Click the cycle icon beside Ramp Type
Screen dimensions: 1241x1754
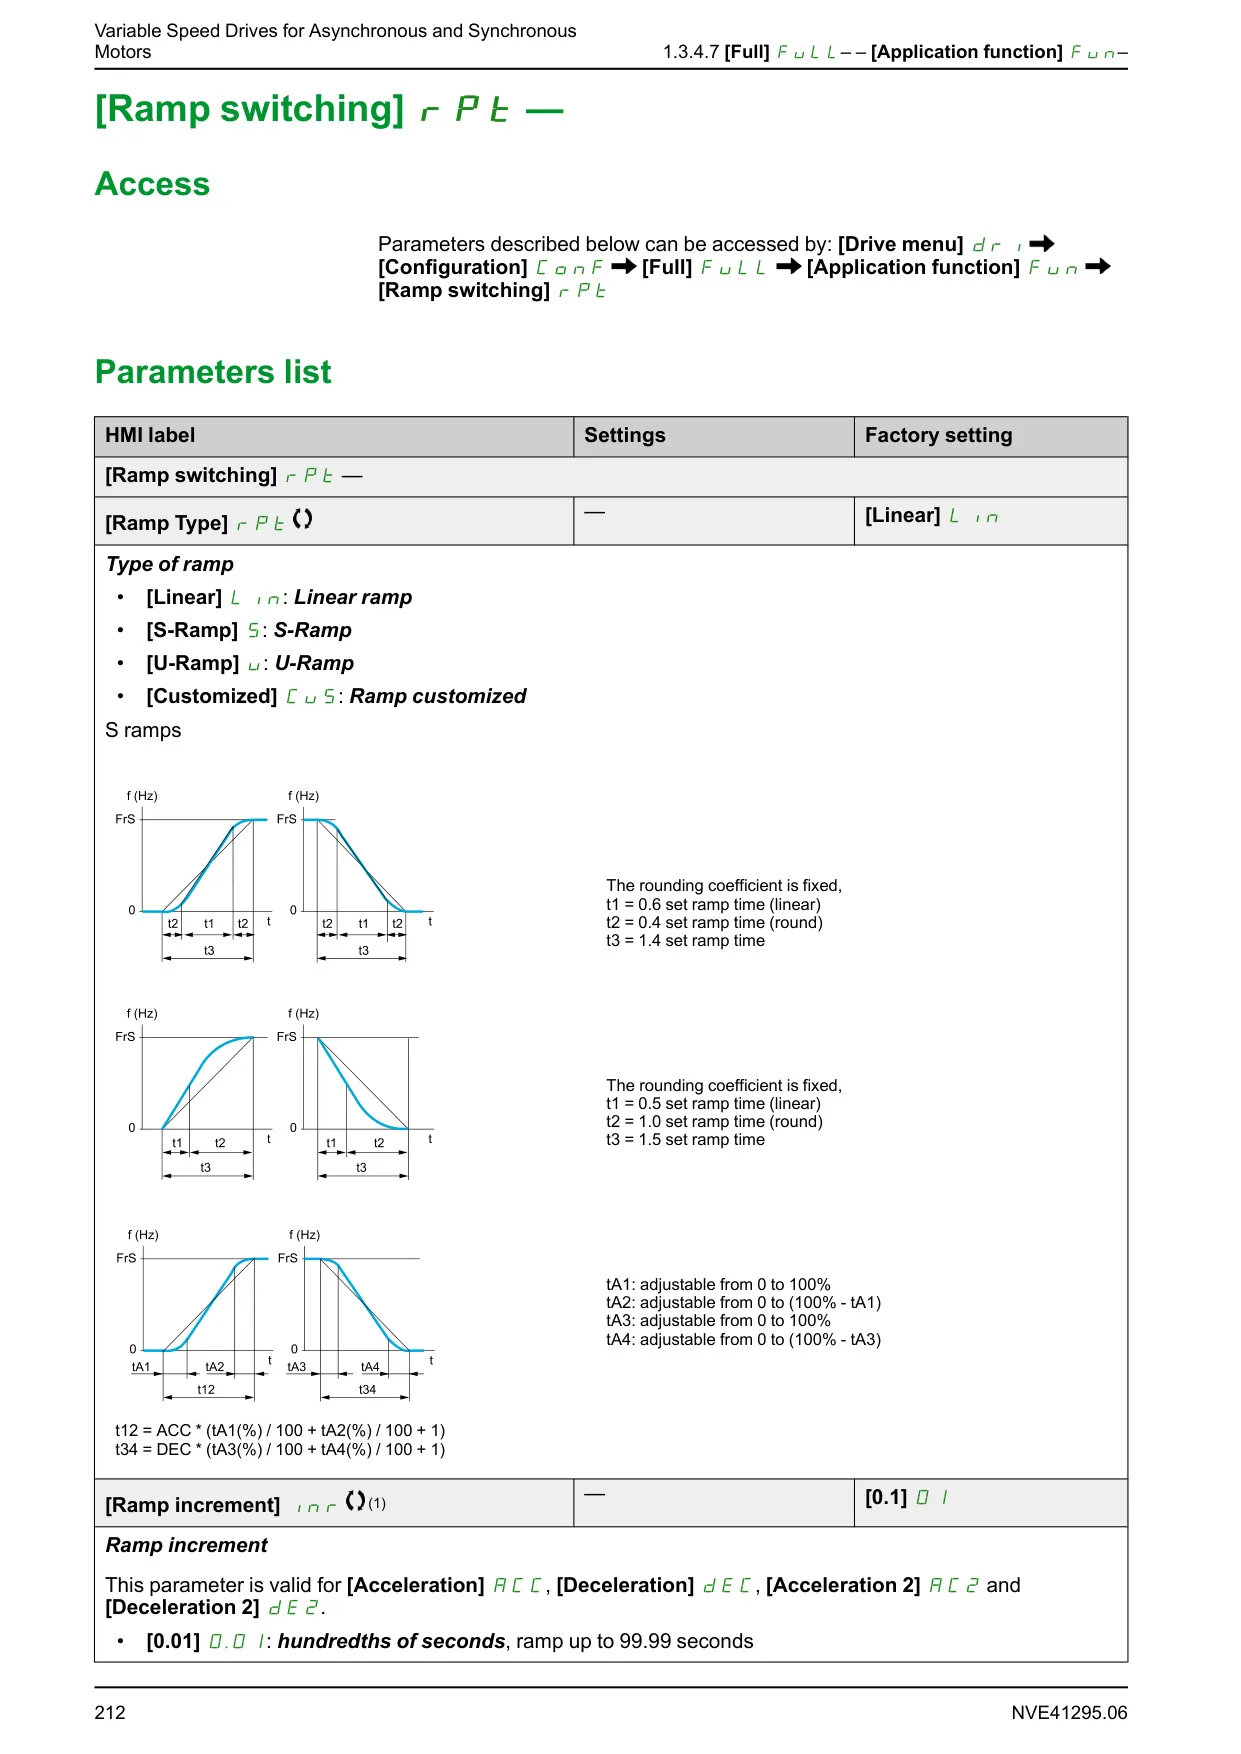pos(302,519)
